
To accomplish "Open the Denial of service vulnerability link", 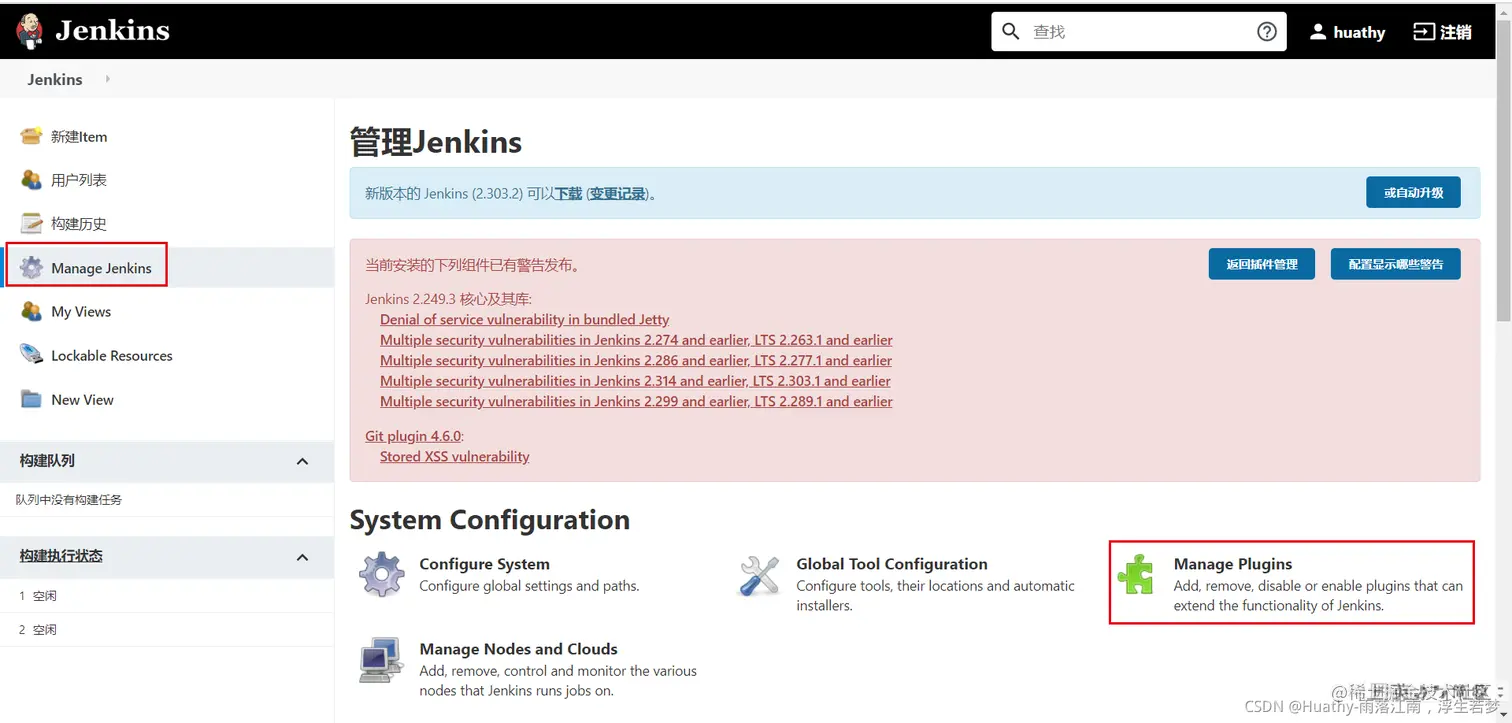I will tap(525, 320).
